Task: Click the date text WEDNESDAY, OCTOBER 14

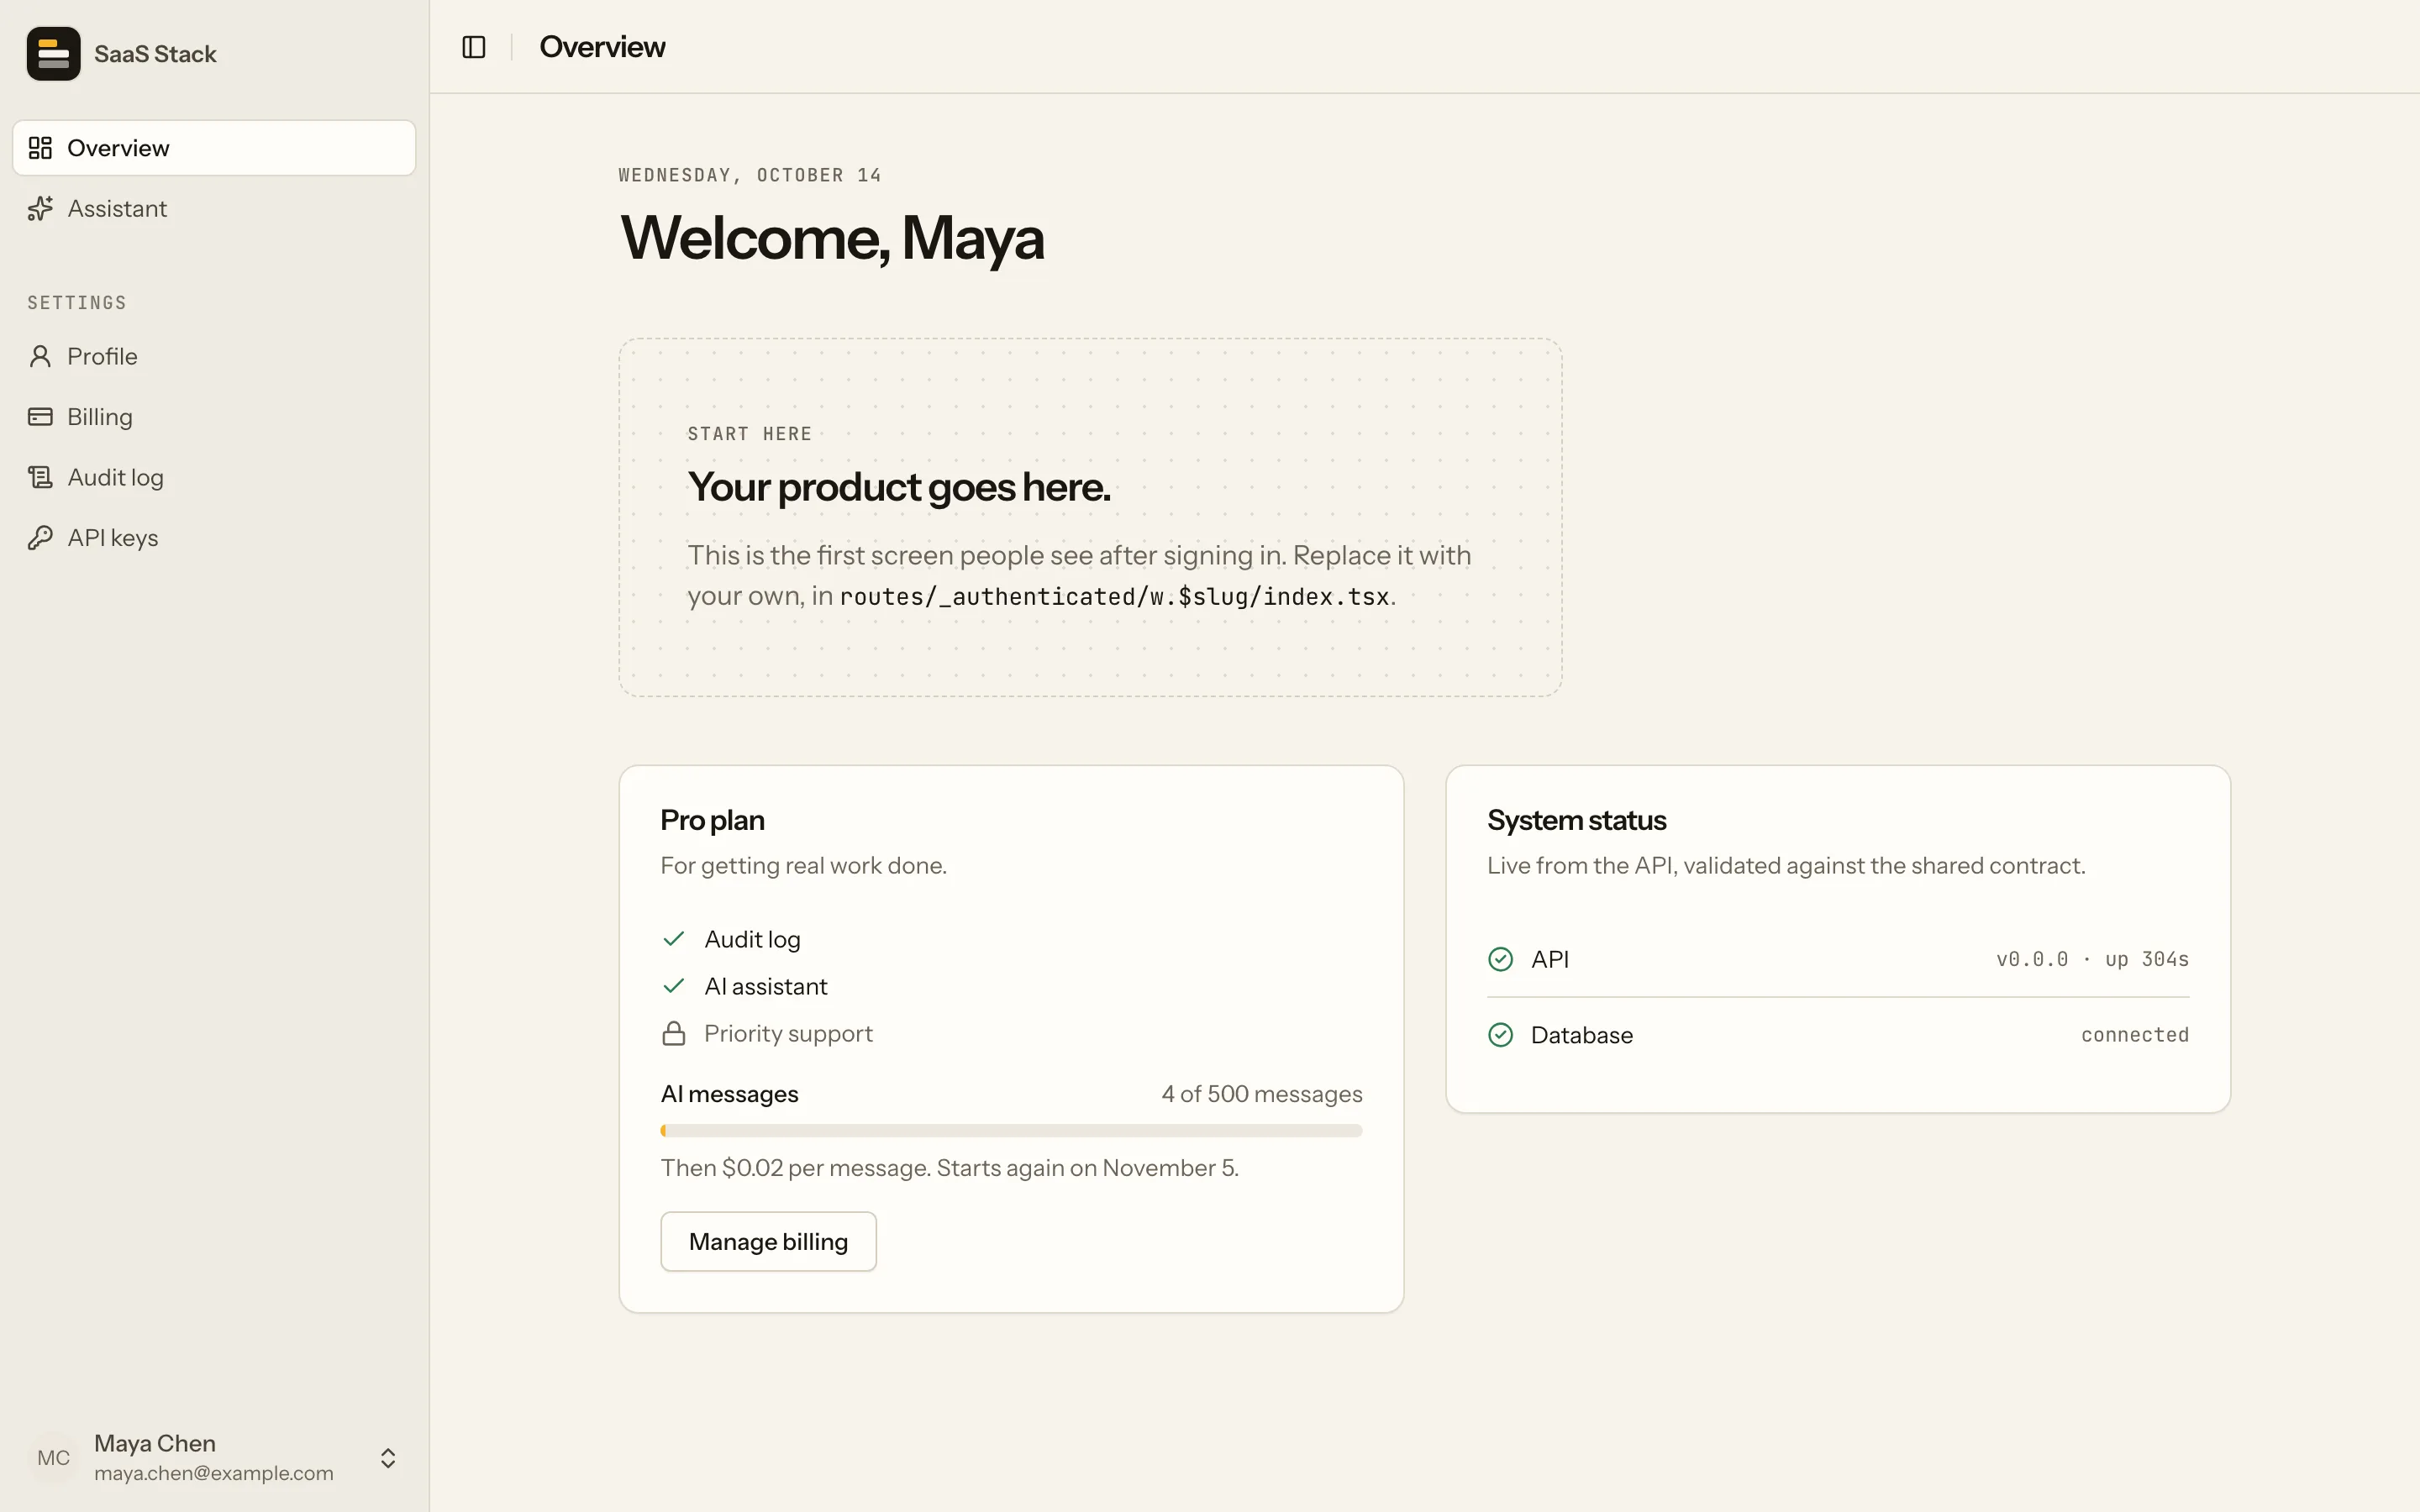Action: [750, 175]
